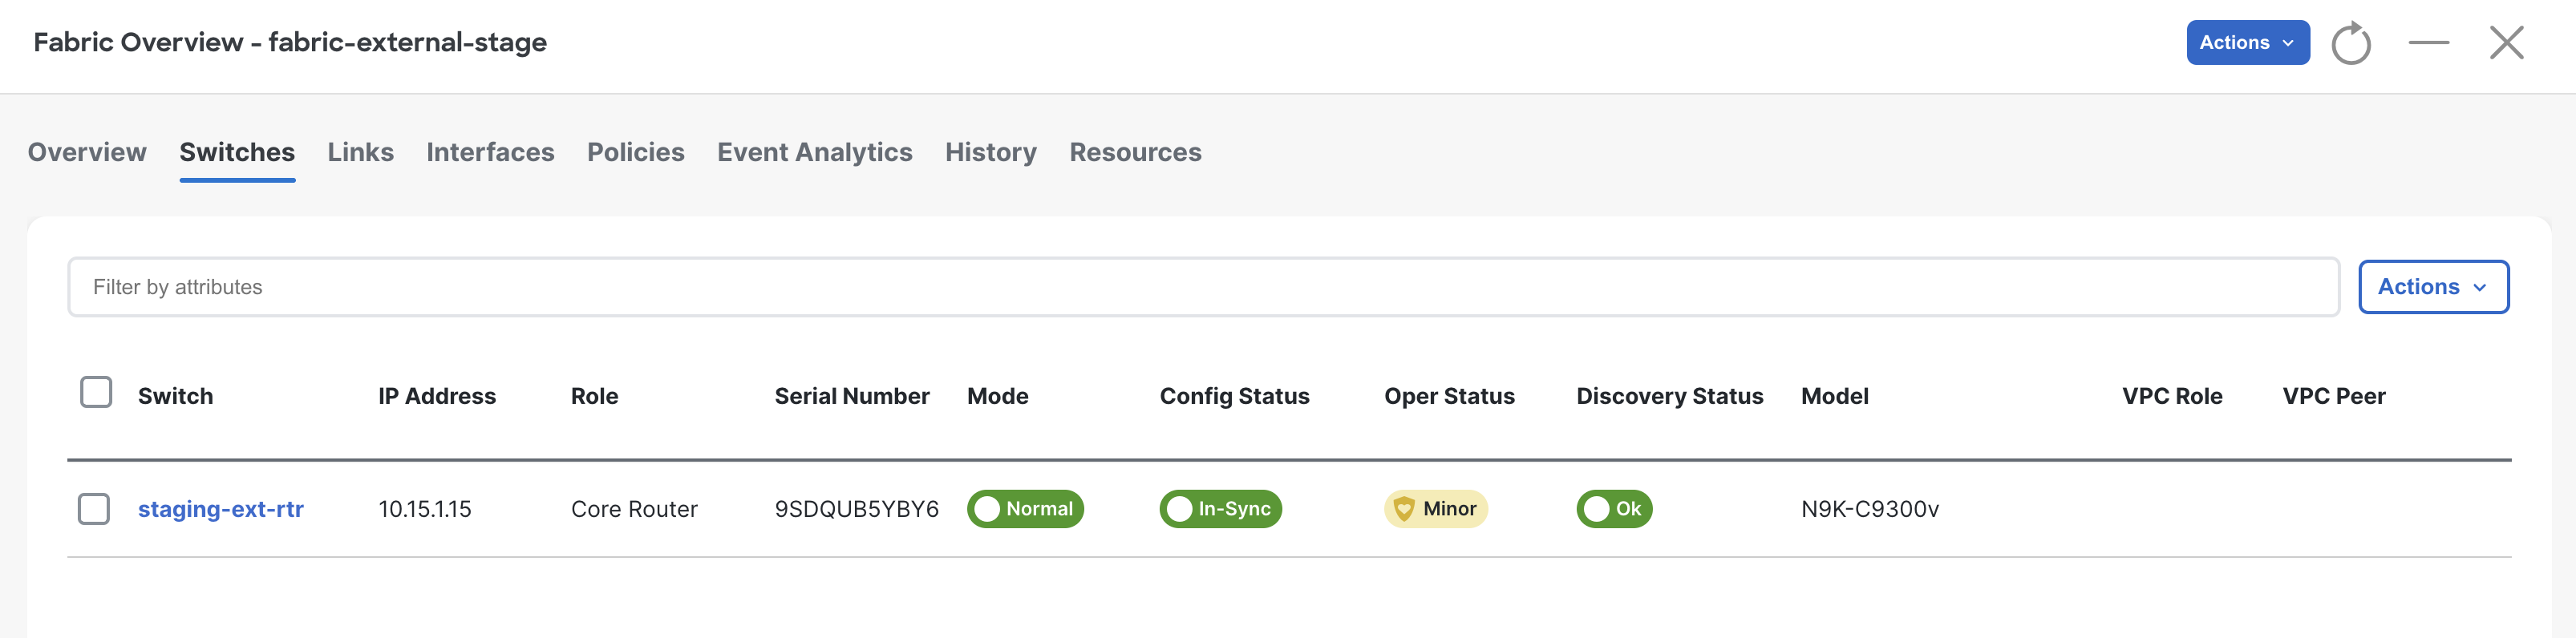Sort by the VPC Role column header
Viewport: 2576px width, 638px height.
coord(2172,396)
